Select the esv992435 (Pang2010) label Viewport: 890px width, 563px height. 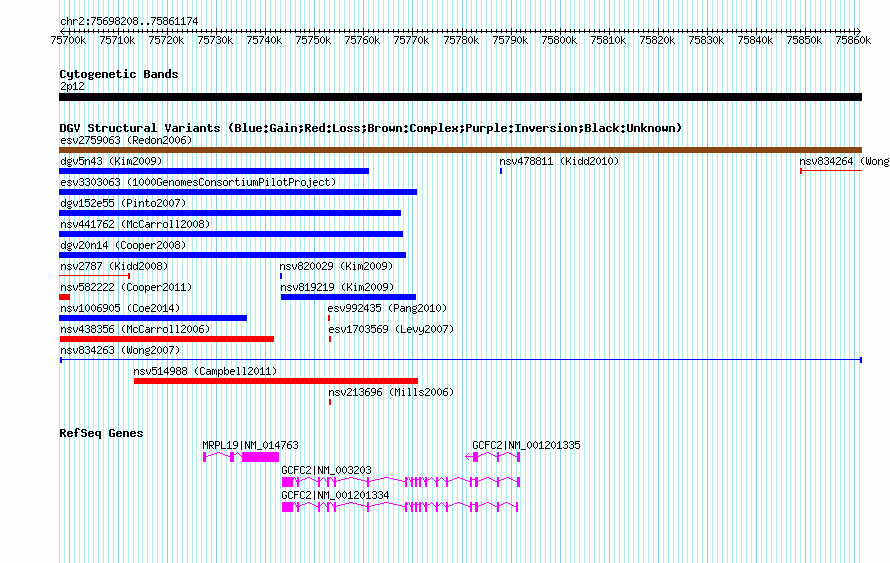click(387, 308)
